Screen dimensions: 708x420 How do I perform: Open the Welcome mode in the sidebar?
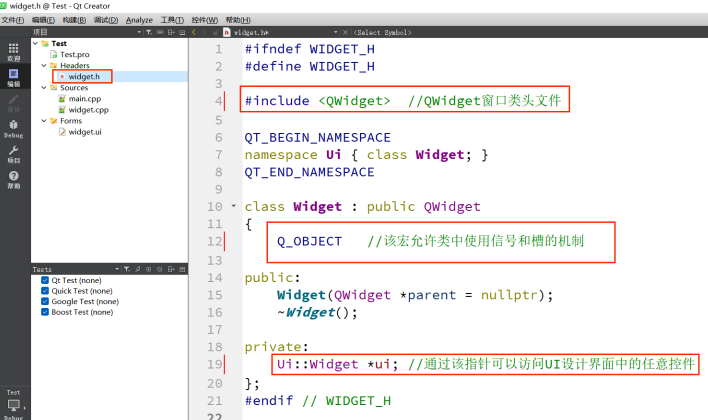coord(14,52)
